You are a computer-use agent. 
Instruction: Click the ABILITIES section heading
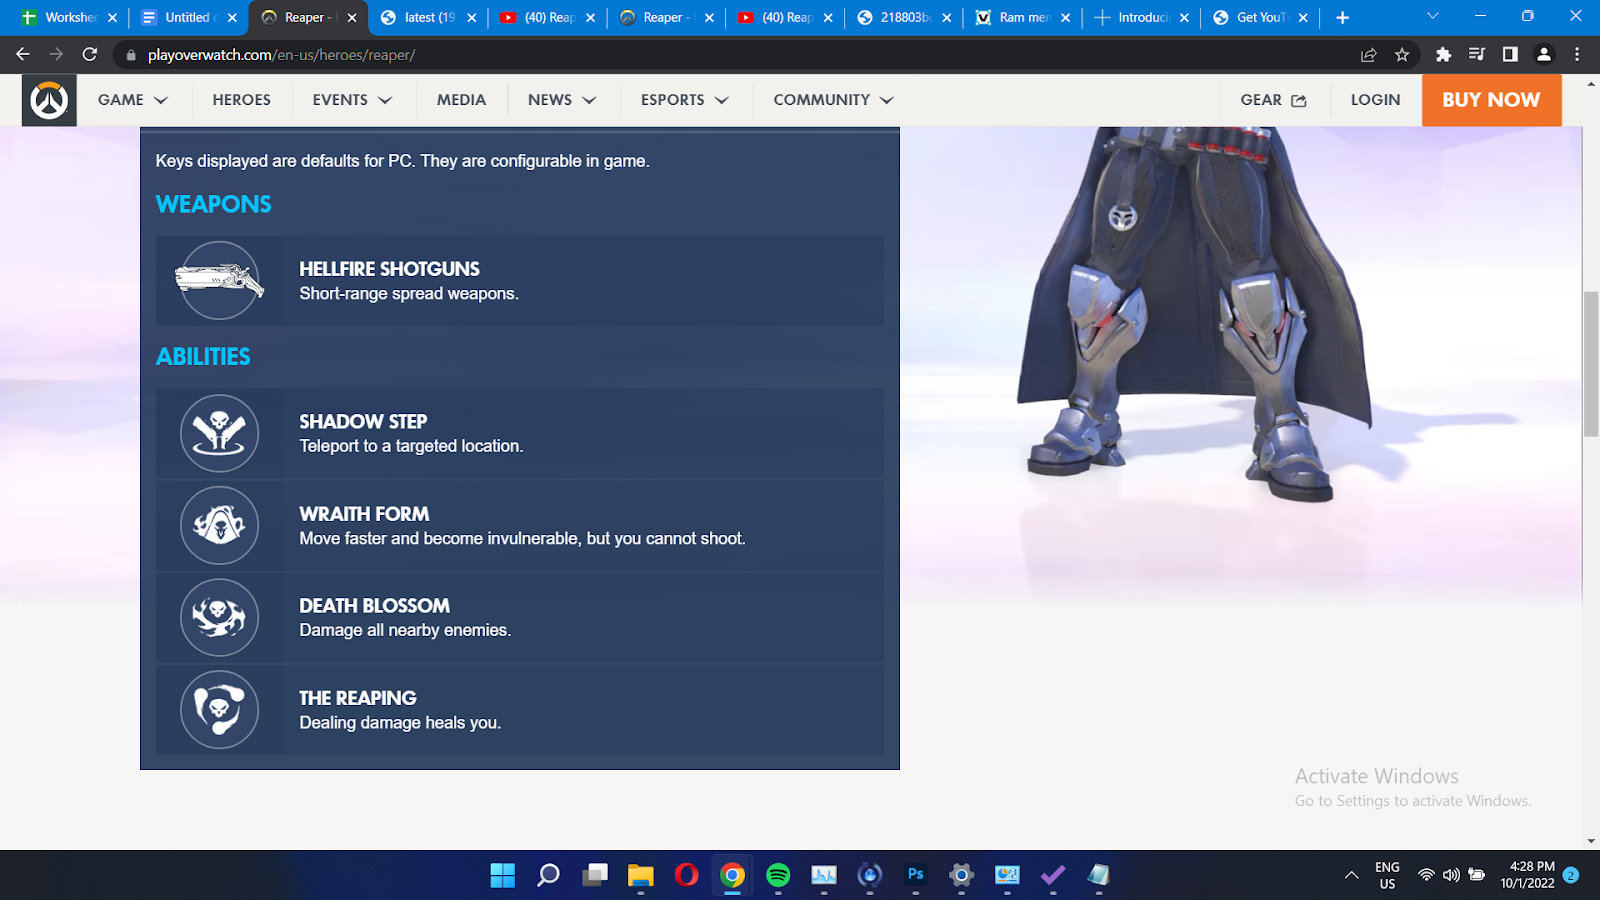coord(203,357)
